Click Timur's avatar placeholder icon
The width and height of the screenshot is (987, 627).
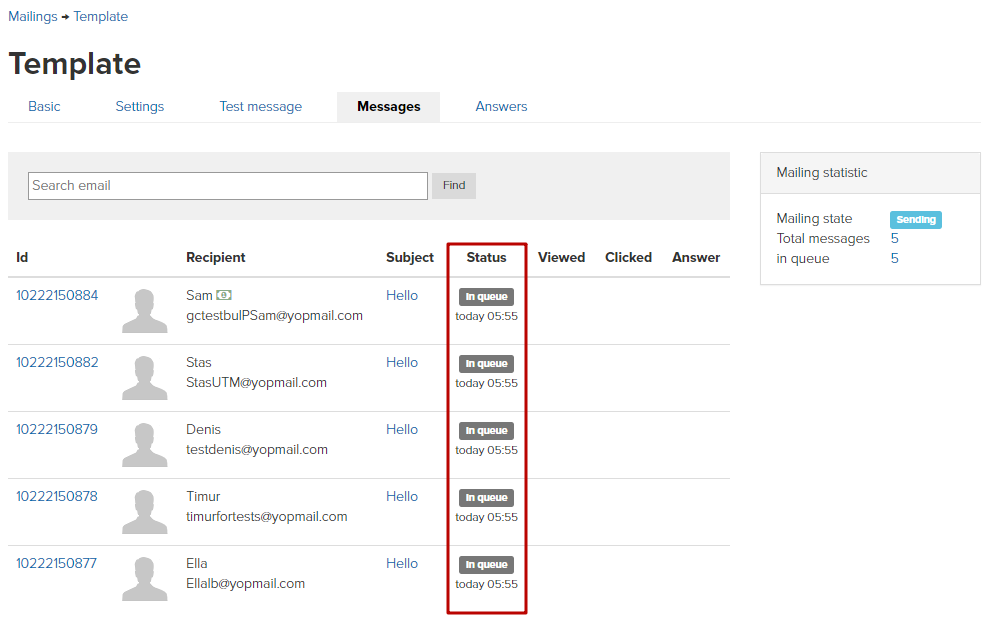point(145,512)
